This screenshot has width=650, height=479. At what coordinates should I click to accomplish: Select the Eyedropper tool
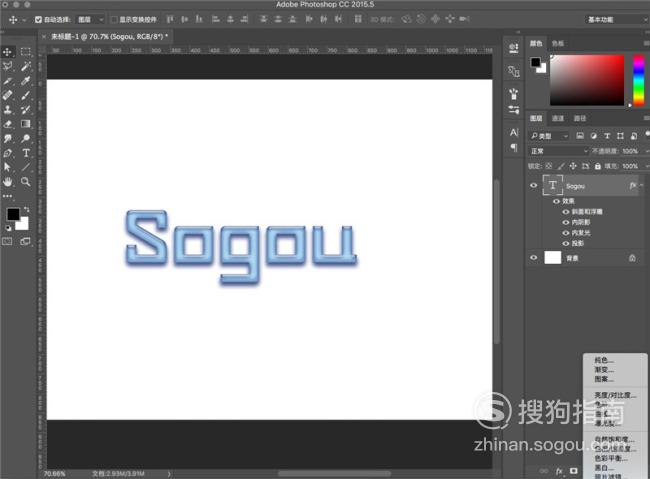[x=26, y=81]
